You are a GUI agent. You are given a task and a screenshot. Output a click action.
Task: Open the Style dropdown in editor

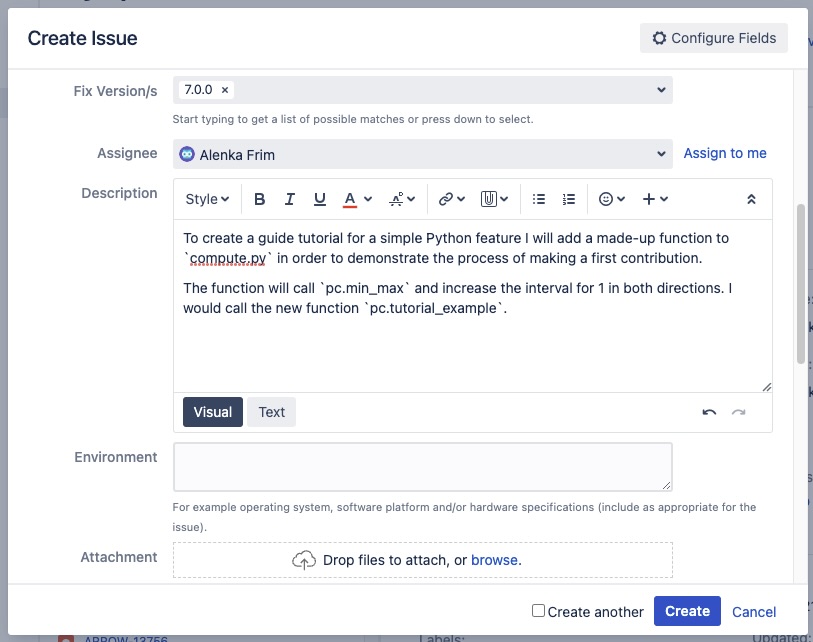click(207, 199)
